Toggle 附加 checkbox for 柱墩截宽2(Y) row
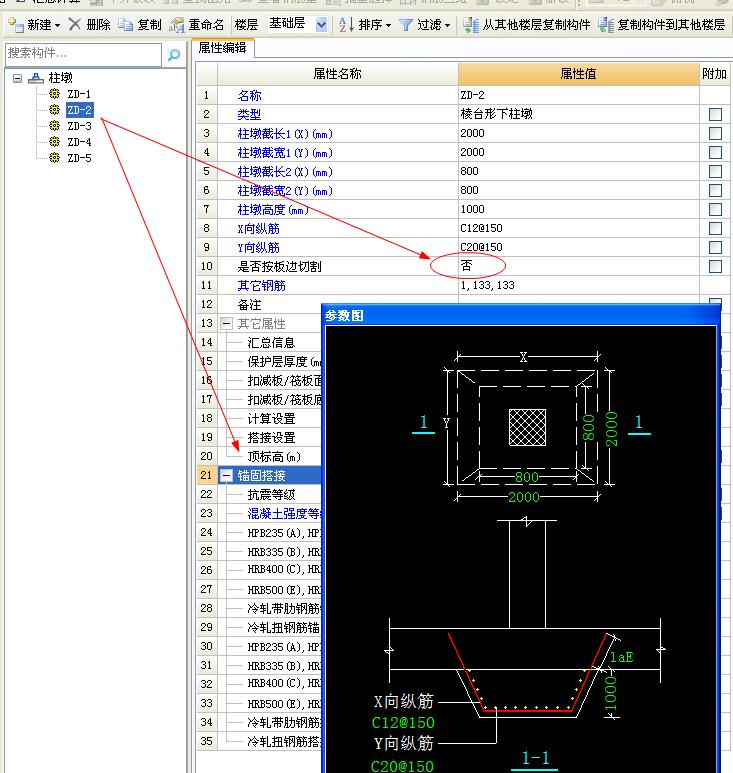733x773 pixels. [x=715, y=190]
